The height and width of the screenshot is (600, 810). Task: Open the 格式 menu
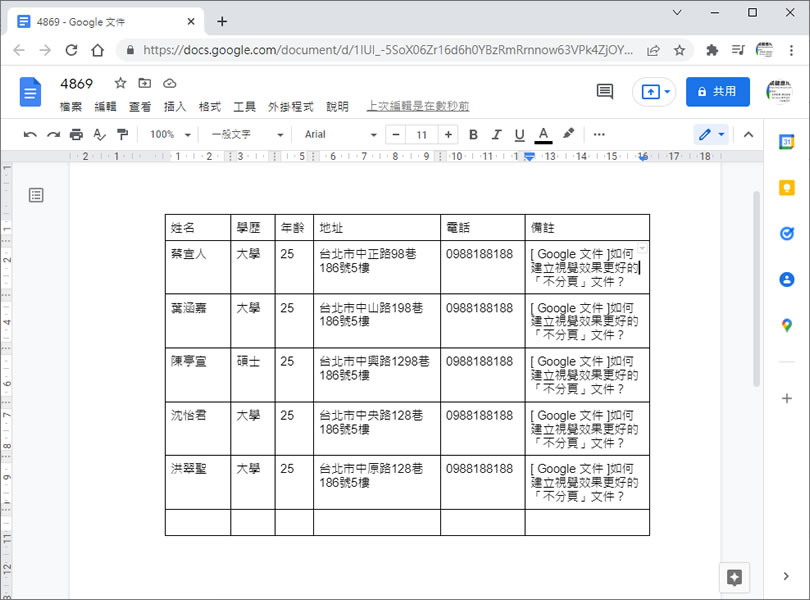click(x=210, y=107)
